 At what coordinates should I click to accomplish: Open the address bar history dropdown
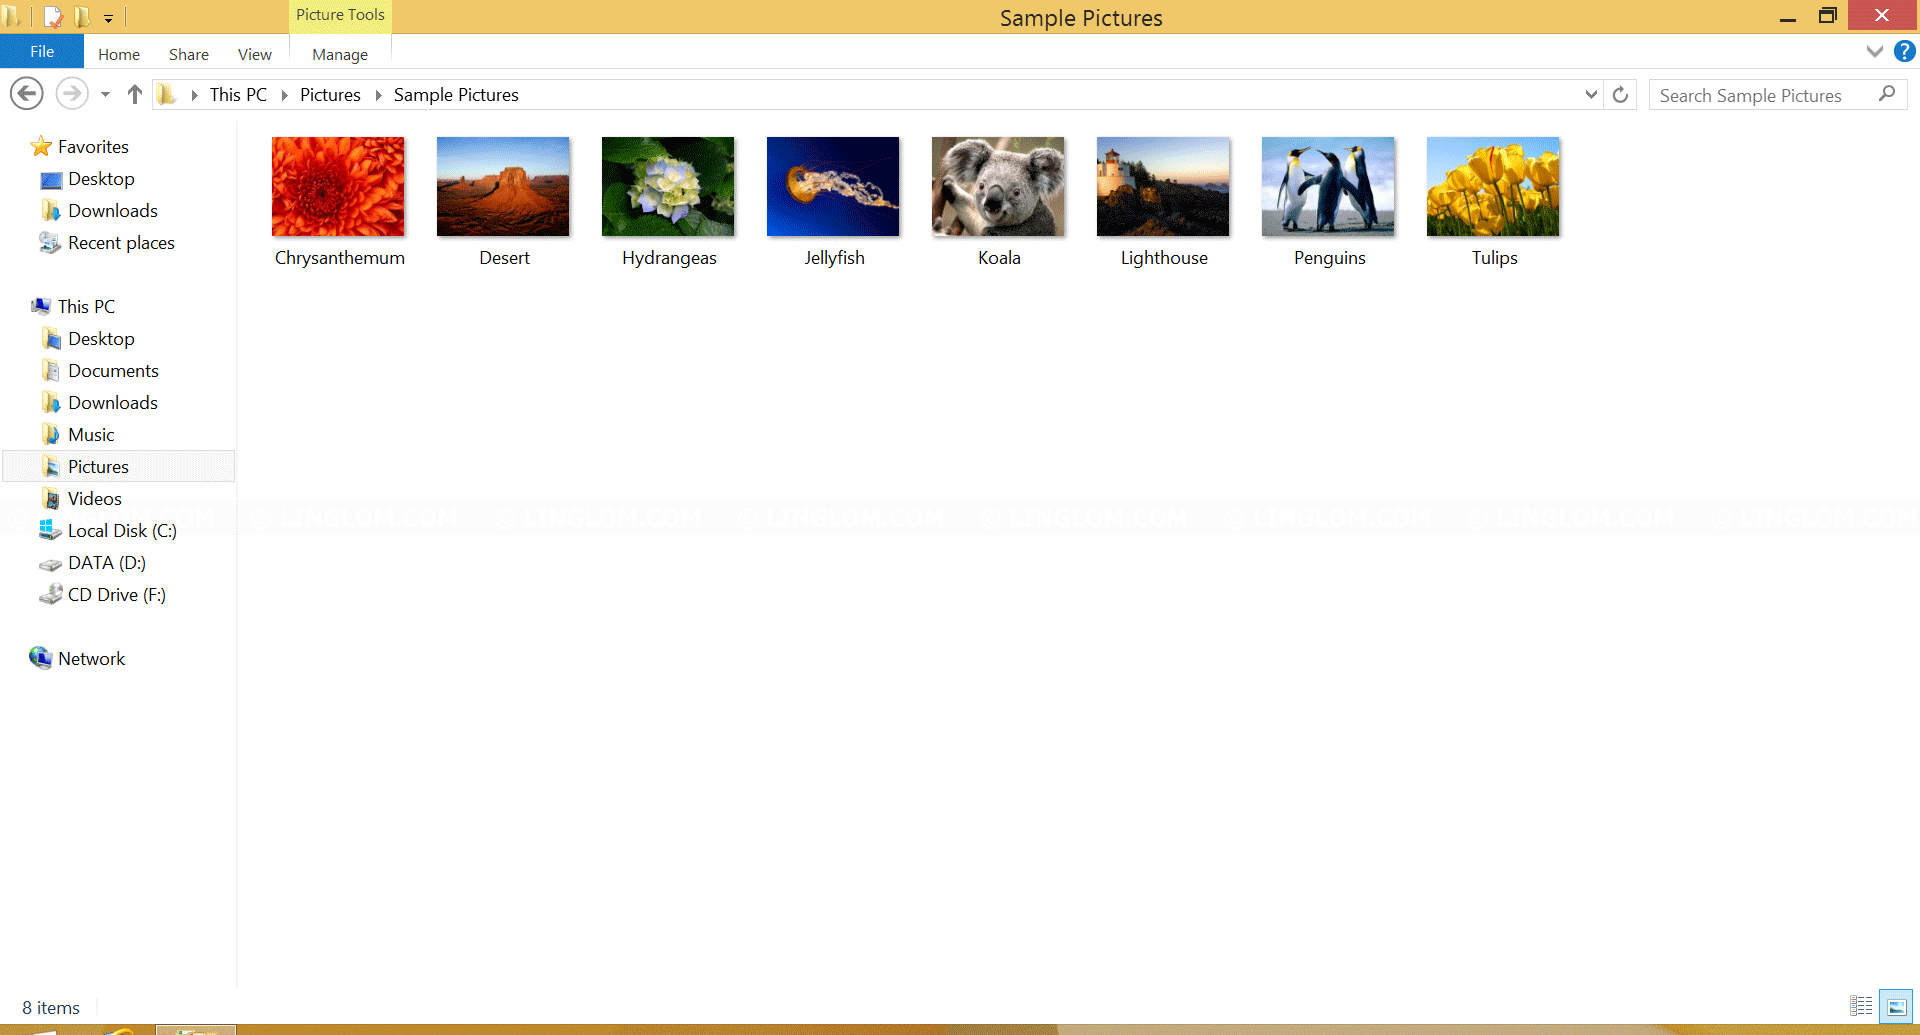pos(1591,95)
